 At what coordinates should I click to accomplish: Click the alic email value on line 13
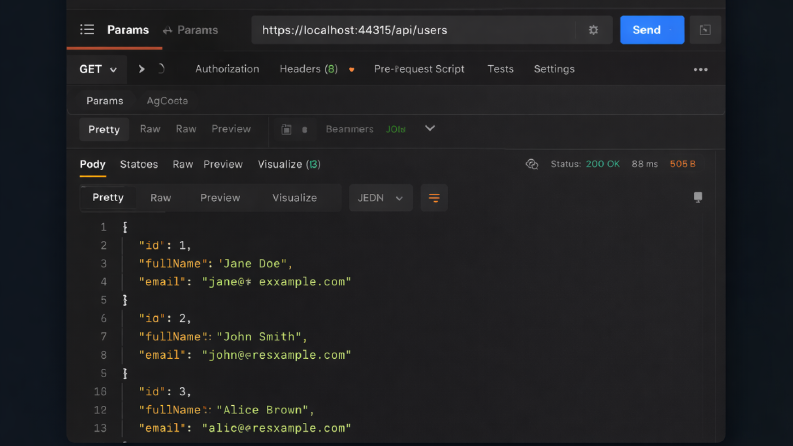click(x=276, y=428)
